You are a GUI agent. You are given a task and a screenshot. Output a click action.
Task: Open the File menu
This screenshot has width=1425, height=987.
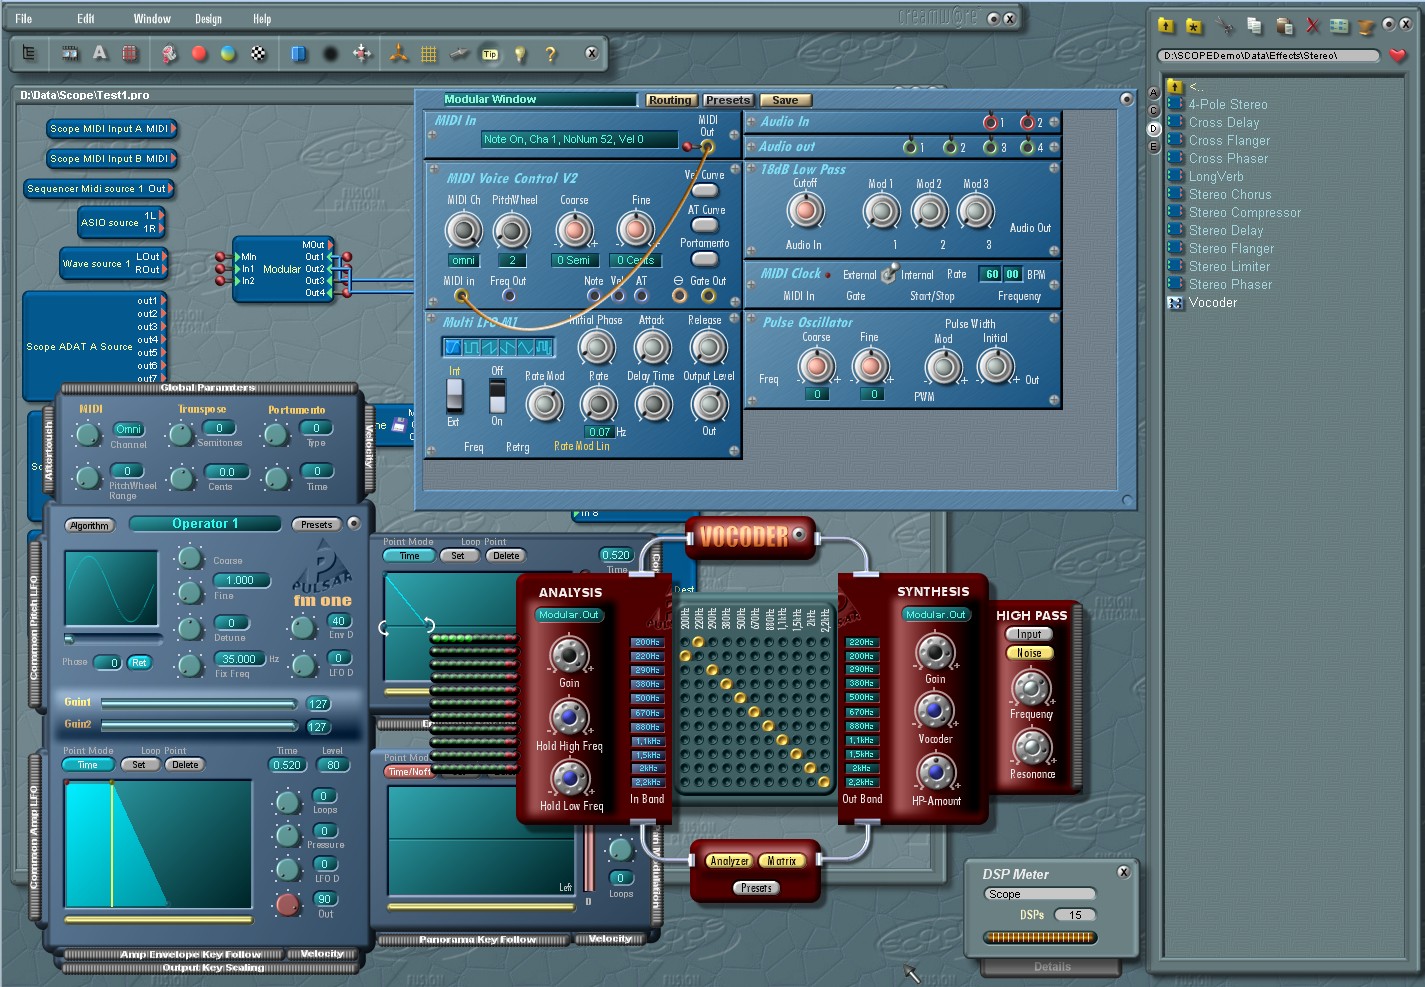tap(24, 19)
